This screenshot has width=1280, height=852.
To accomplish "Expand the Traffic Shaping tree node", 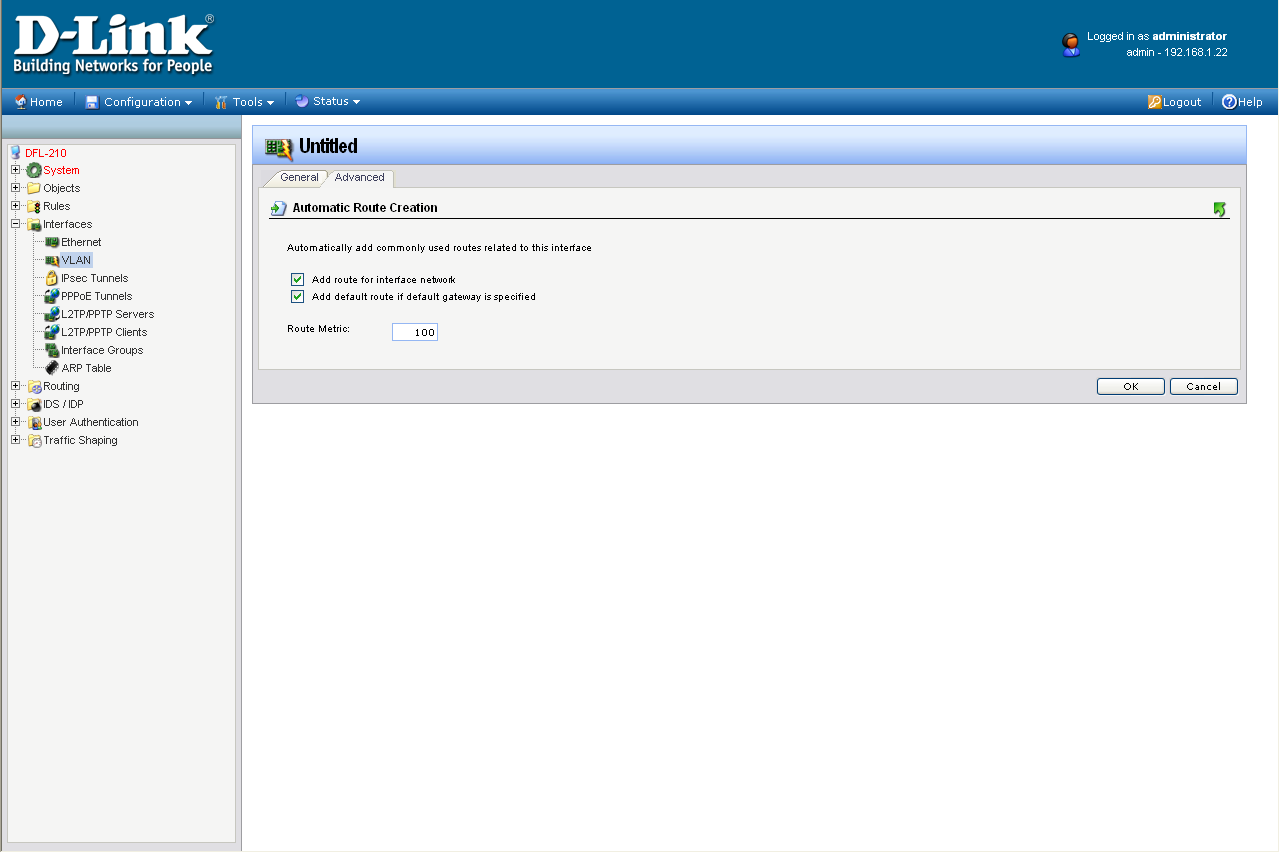I will pos(16,440).
